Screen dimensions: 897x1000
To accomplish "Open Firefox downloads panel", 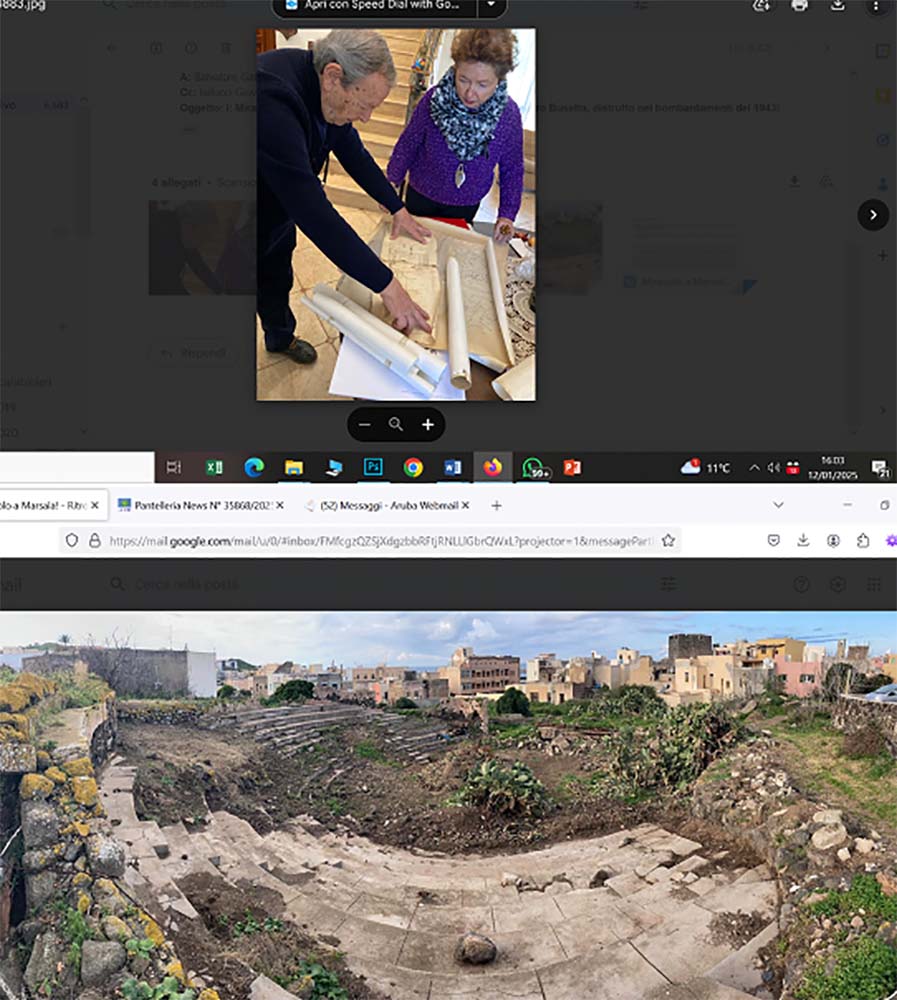I will tap(803, 541).
